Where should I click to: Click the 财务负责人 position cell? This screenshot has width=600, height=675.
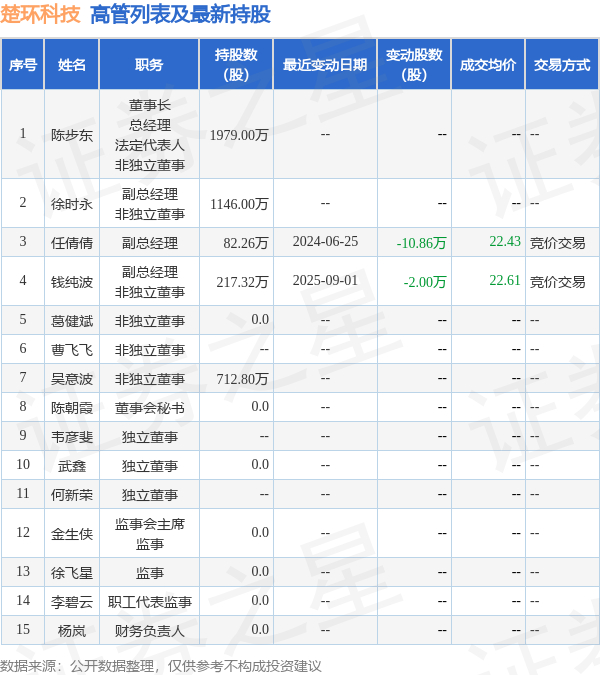coord(149,631)
